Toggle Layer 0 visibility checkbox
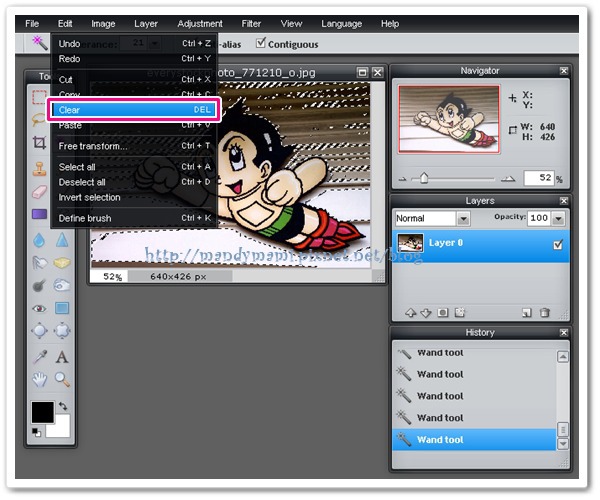Screen dimensions: 600x500 (558, 244)
